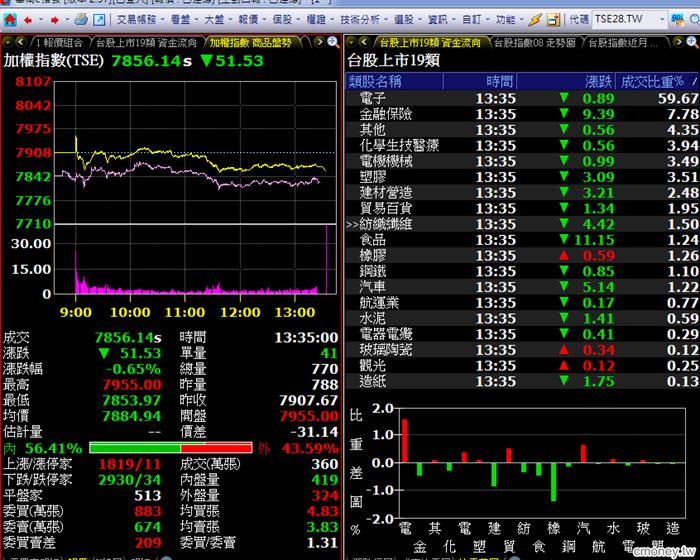Select the 汽車 sector row
This screenshot has width=700, height=560.
point(522,287)
